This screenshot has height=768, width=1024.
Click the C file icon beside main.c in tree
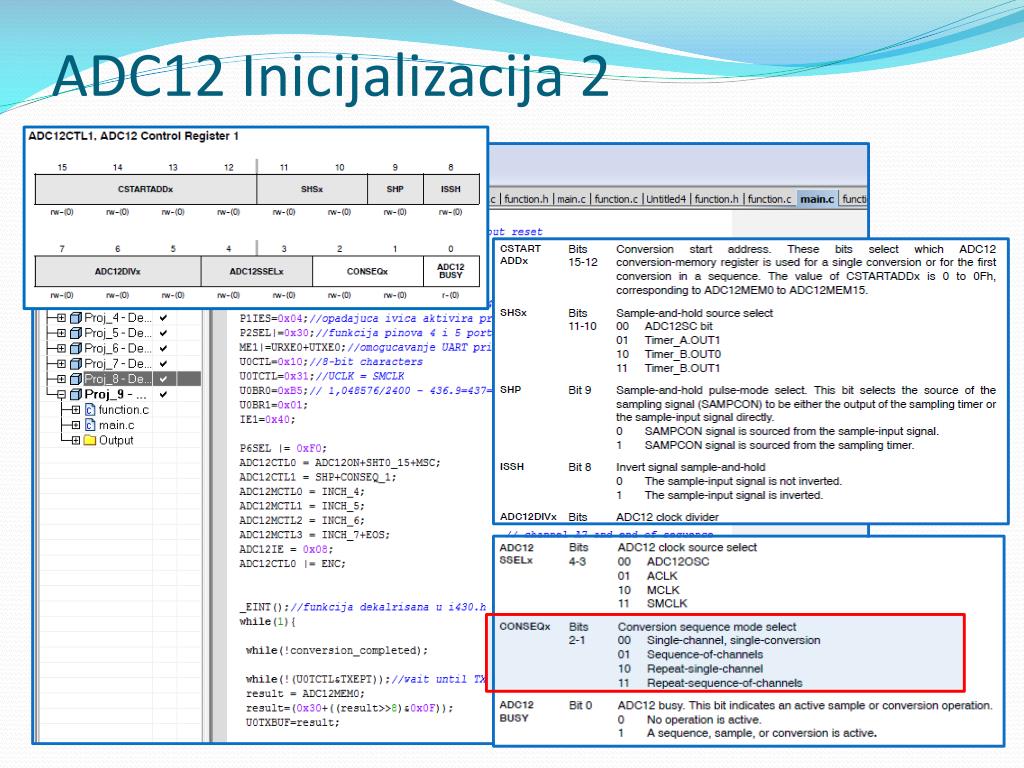(x=90, y=425)
